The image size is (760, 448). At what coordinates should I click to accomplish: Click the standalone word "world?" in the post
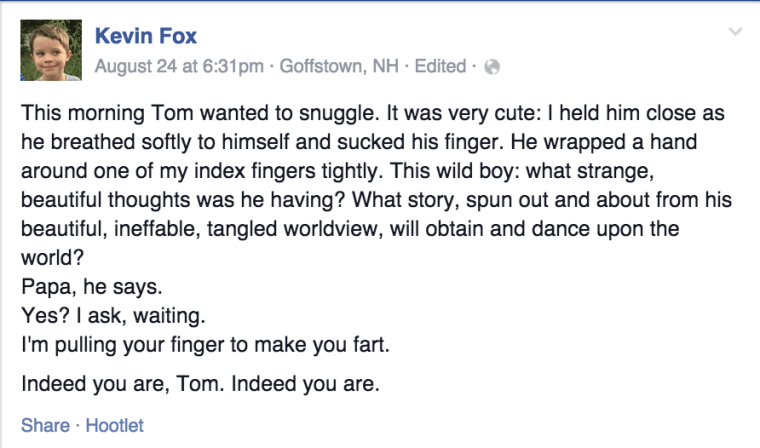pos(50,256)
